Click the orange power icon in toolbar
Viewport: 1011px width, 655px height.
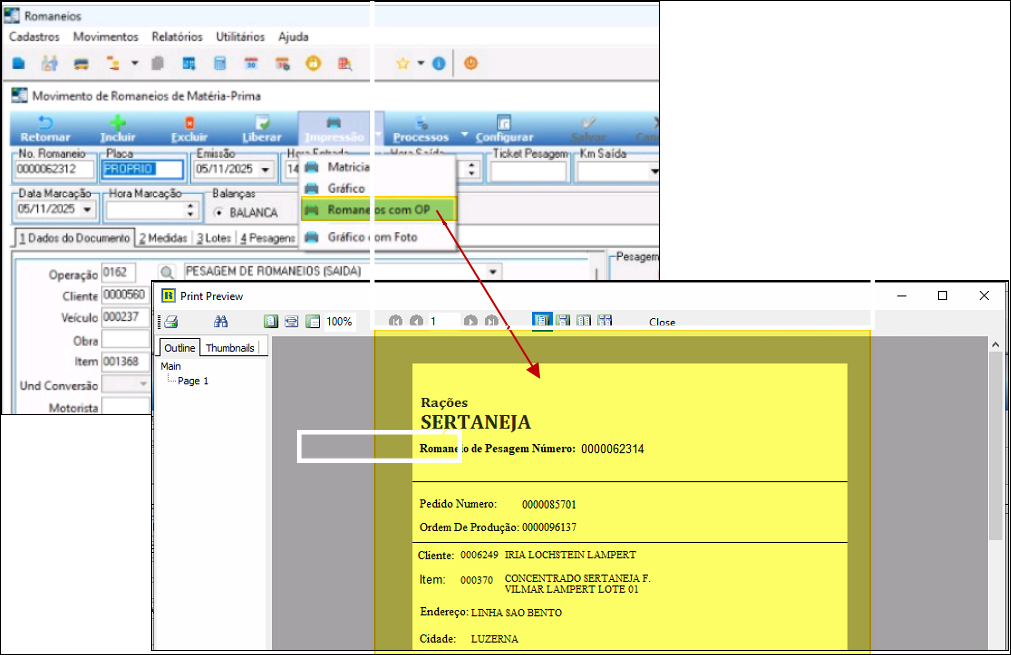pyautogui.click(x=470, y=63)
